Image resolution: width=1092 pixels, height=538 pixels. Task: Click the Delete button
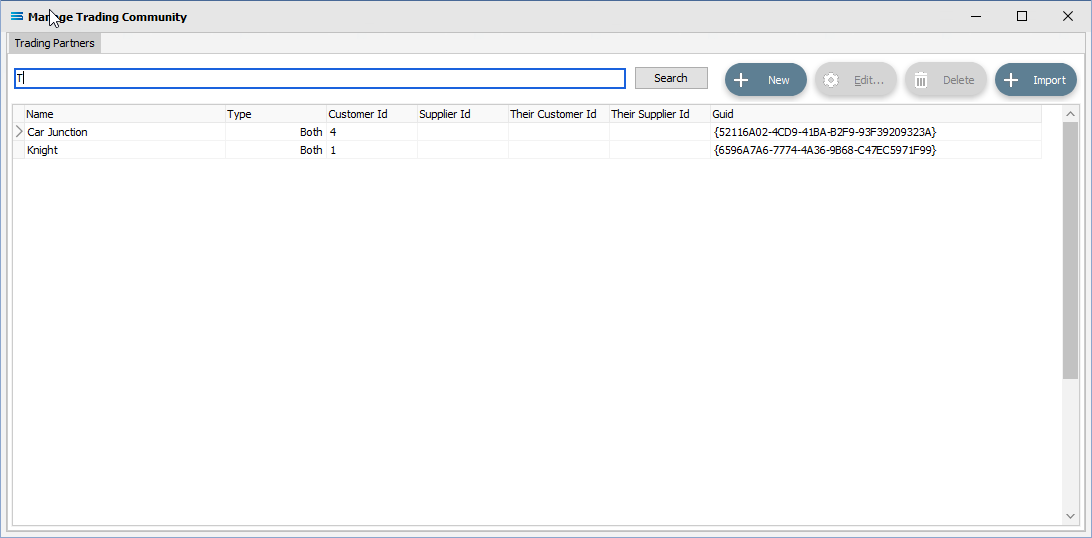tap(945, 80)
